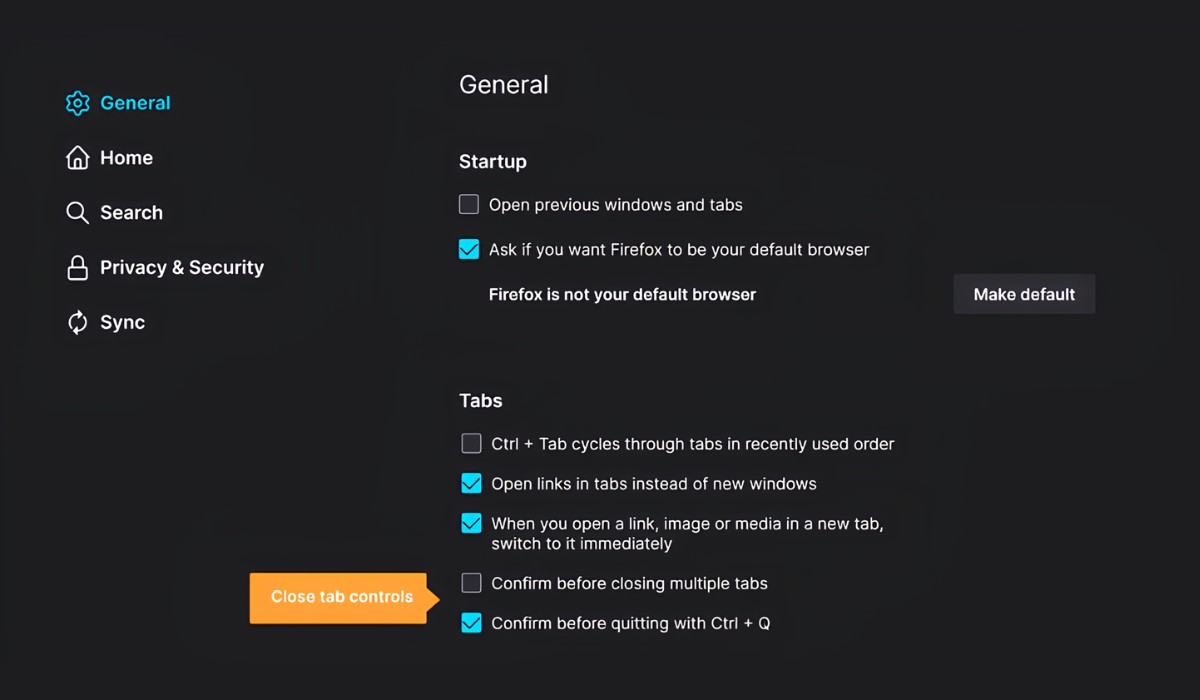Uncheck asking Firefox to be default browser

469,249
